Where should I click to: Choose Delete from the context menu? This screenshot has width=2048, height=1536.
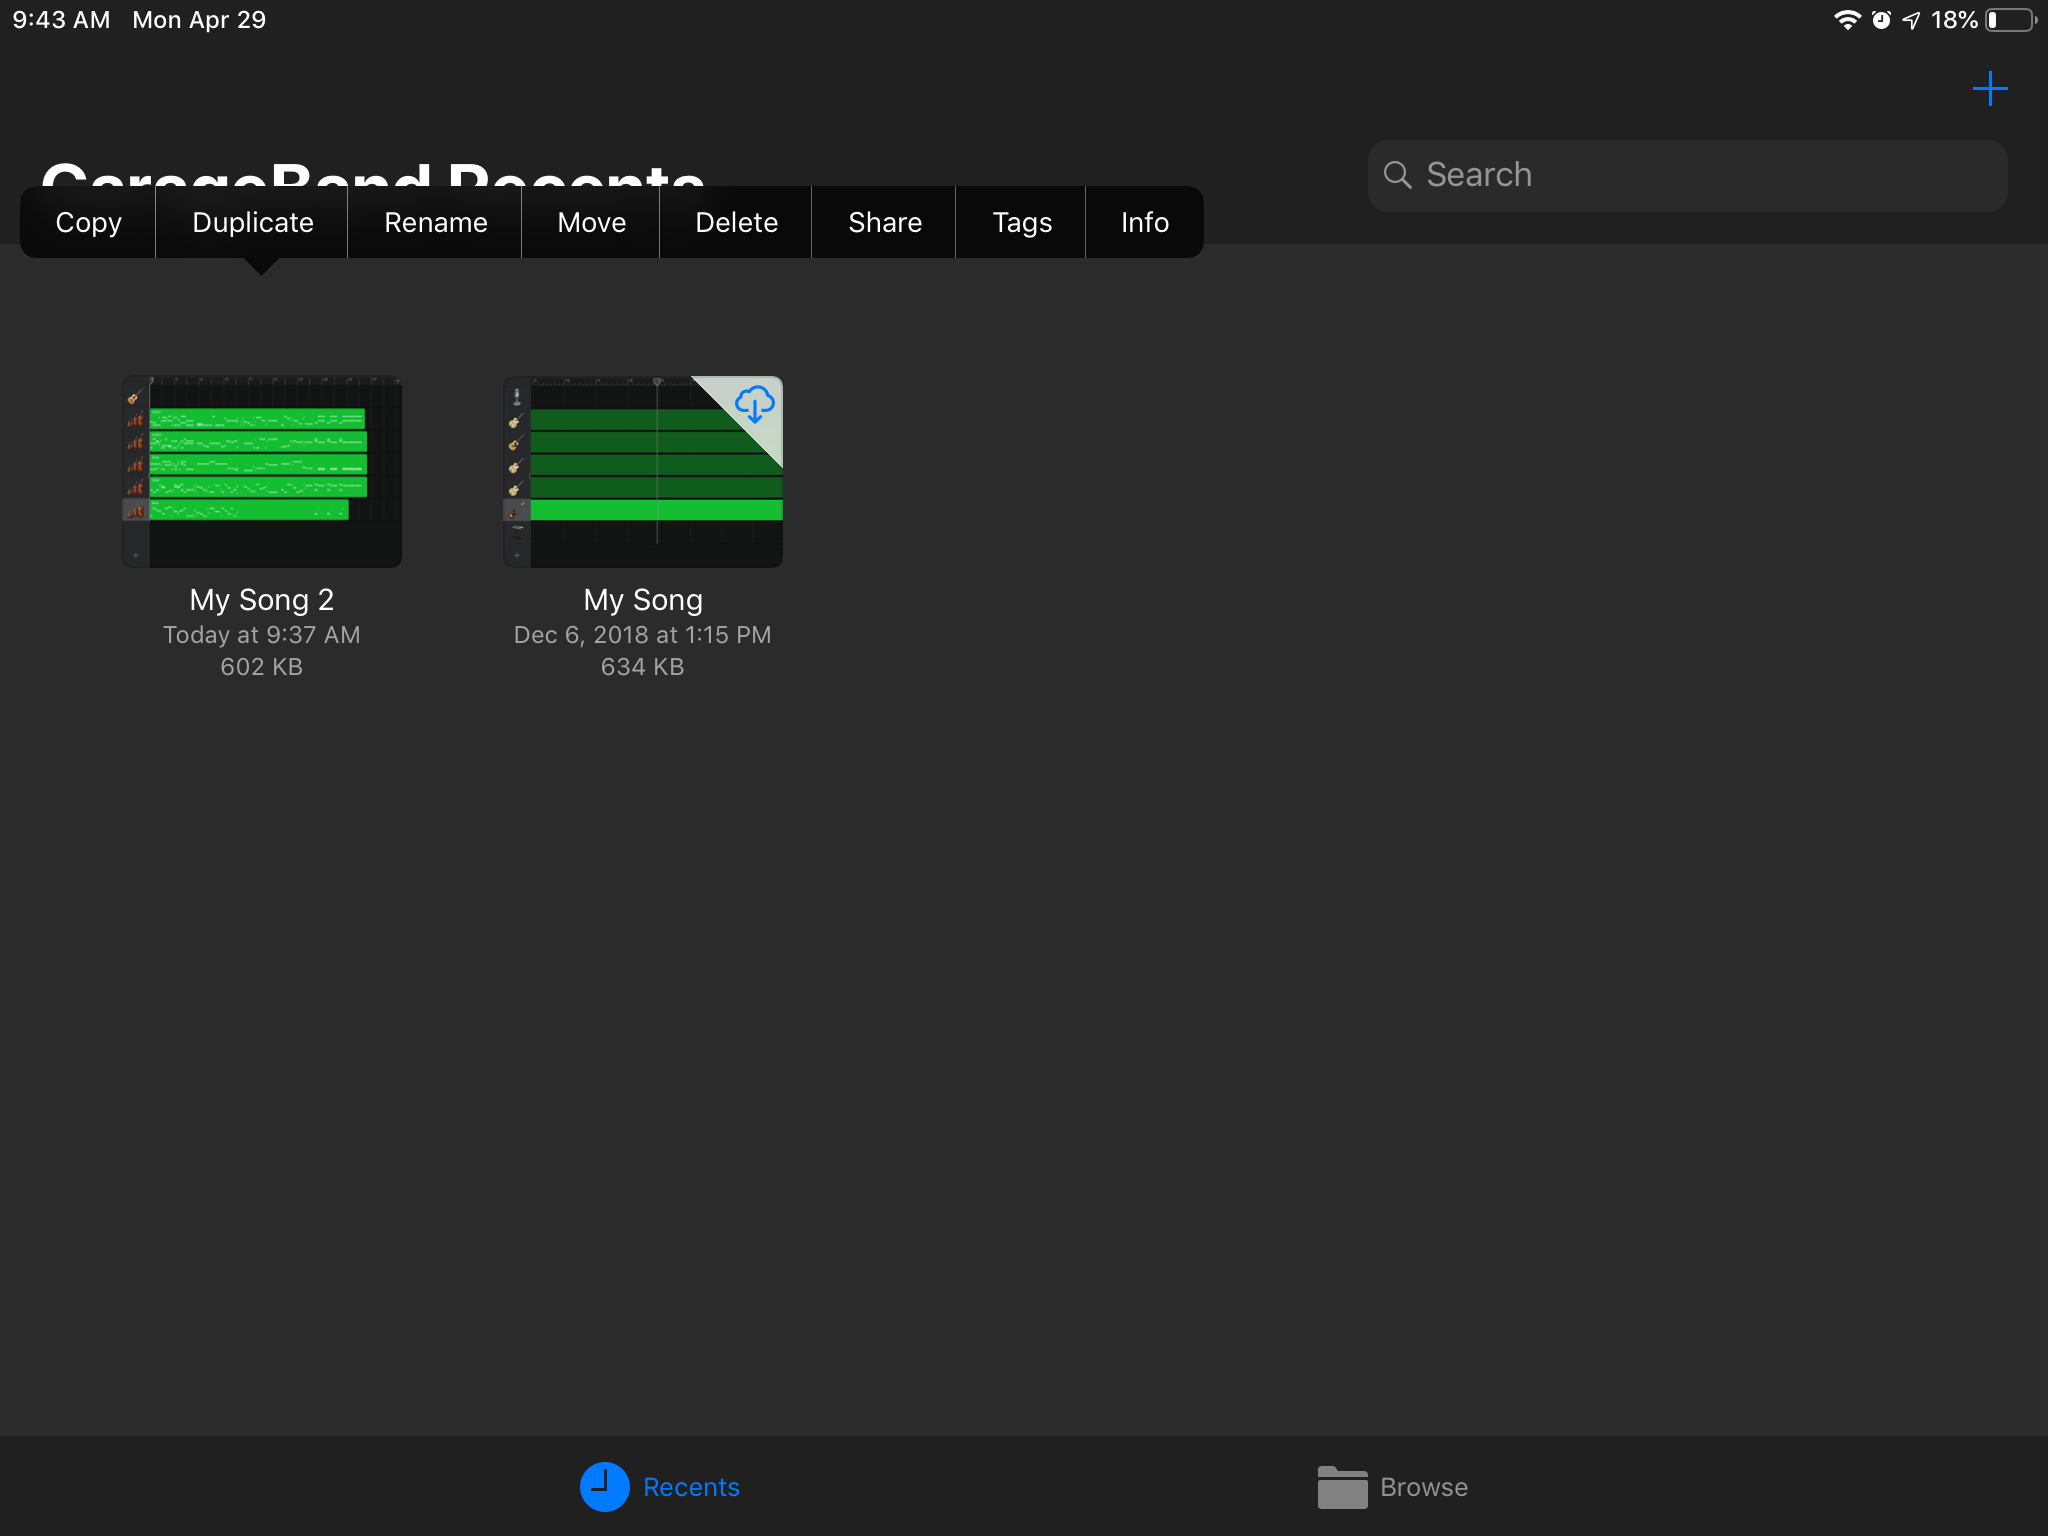pos(736,222)
